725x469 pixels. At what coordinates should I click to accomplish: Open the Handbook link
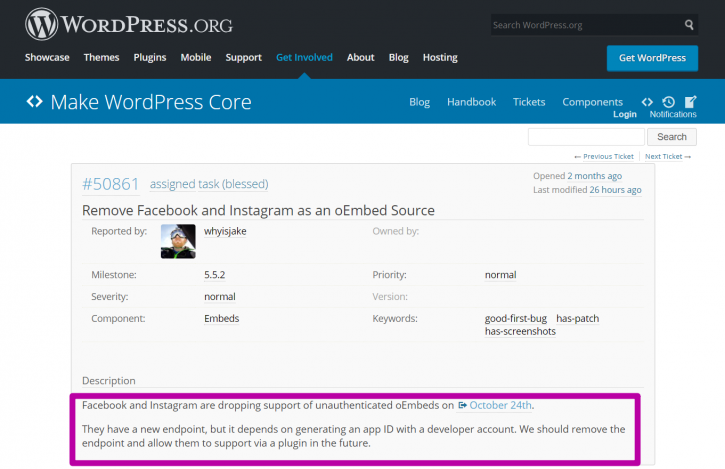[471, 102]
